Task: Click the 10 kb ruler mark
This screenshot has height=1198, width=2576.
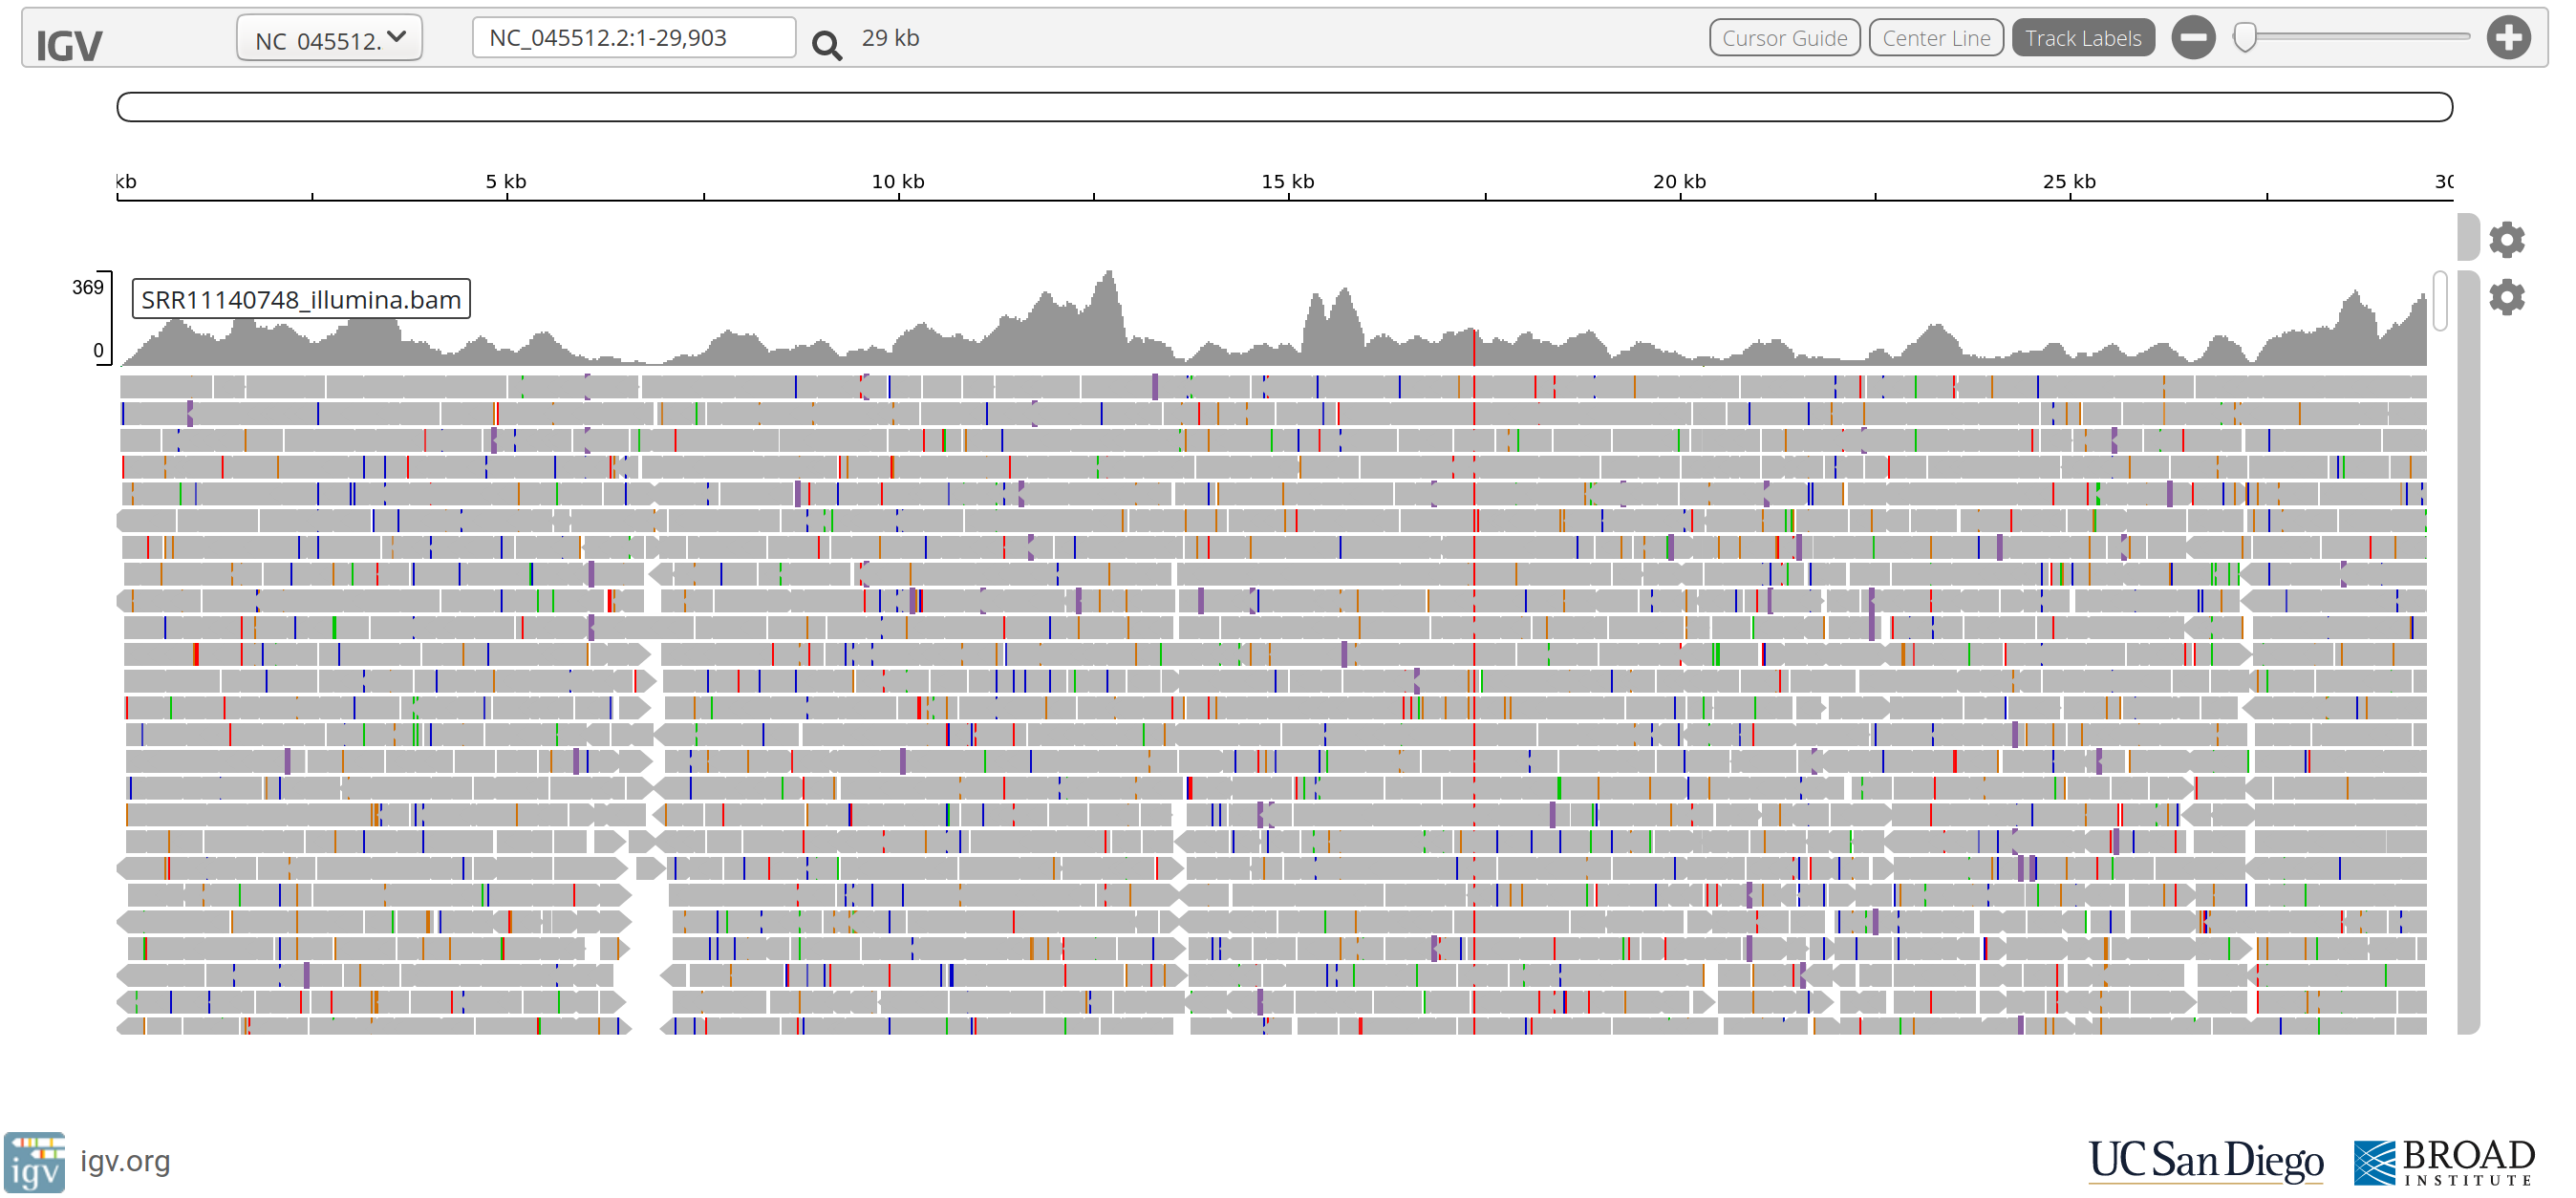Action: coord(897,182)
